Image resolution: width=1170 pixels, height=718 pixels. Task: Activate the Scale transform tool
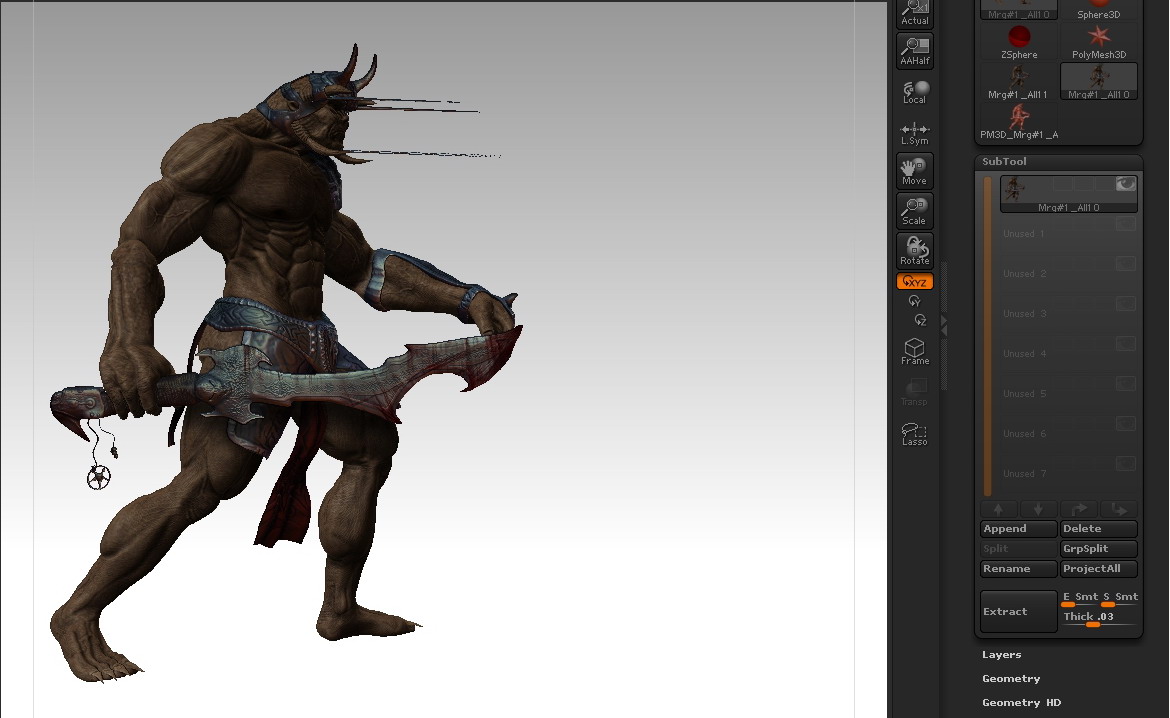click(914, 210)
